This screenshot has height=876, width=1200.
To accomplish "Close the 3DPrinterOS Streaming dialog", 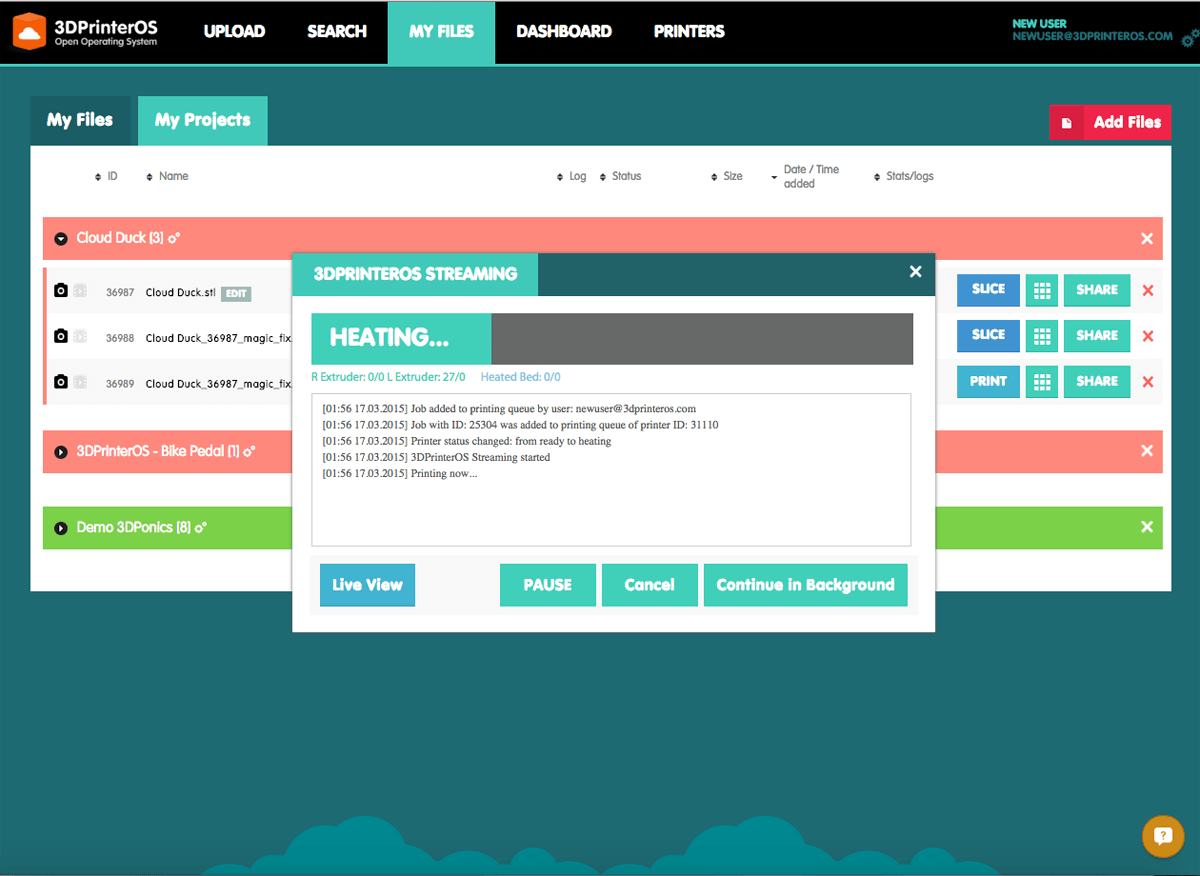I will (915, 272).
